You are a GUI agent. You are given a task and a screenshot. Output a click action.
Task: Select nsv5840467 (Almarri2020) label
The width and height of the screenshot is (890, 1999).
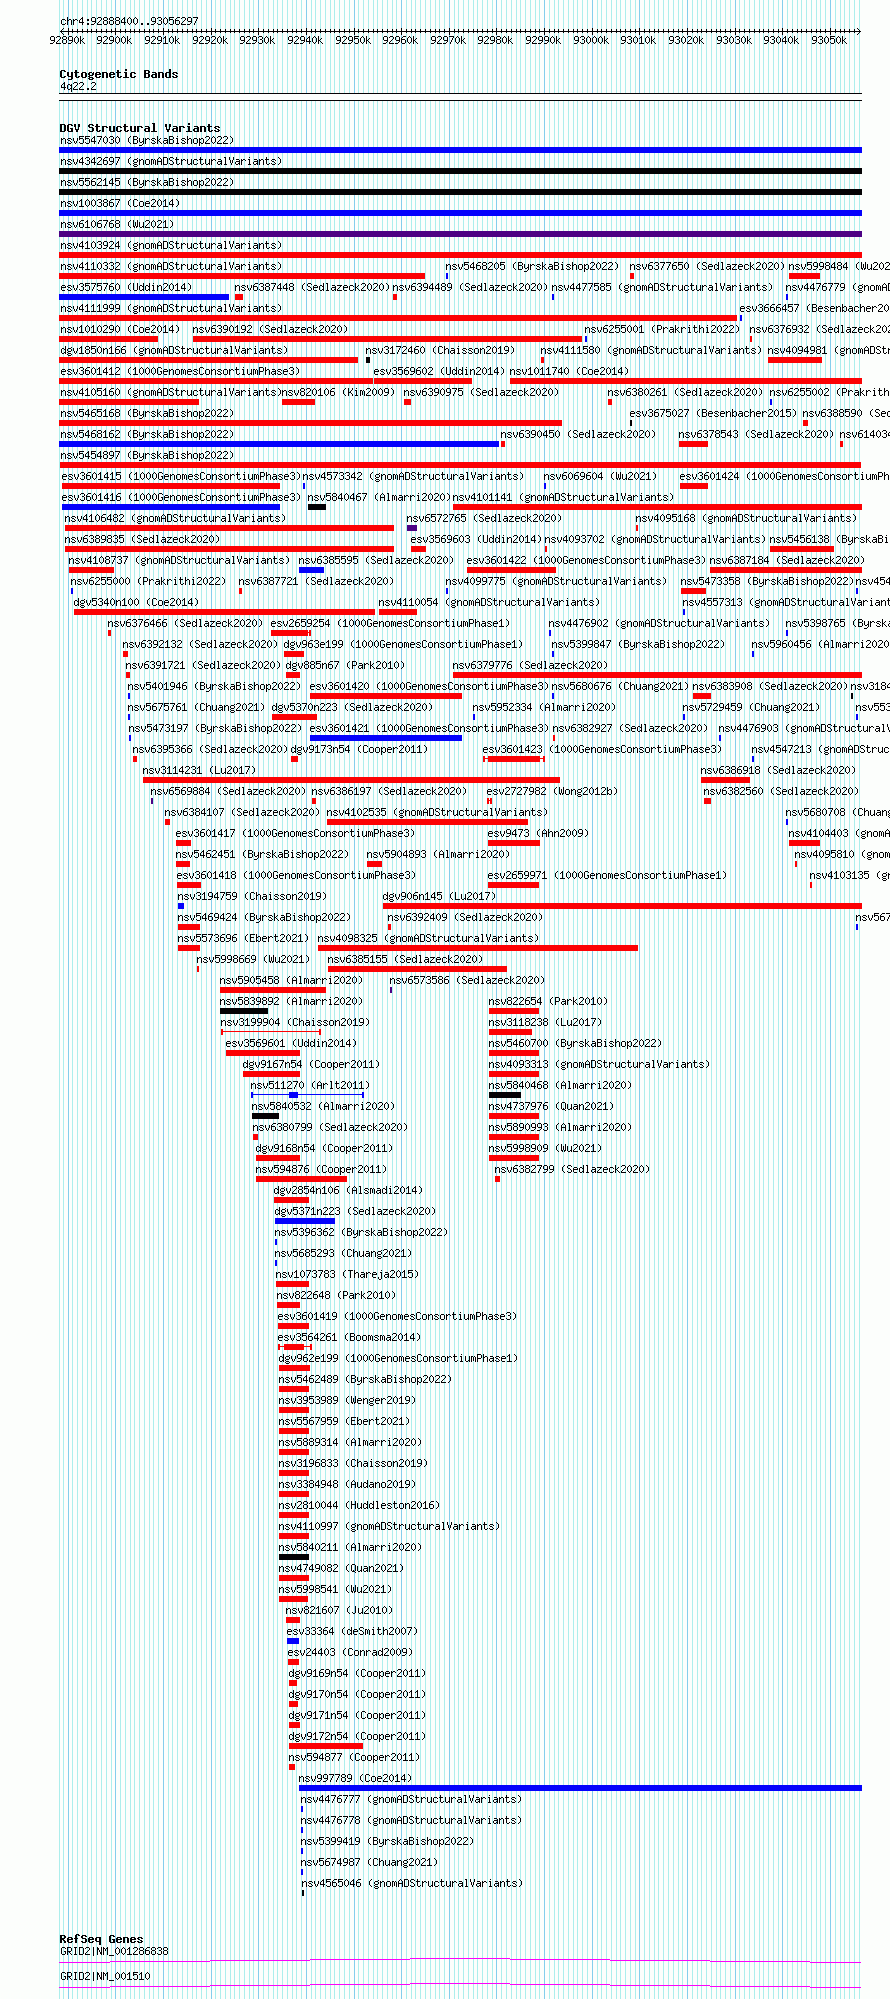[379, 497]
